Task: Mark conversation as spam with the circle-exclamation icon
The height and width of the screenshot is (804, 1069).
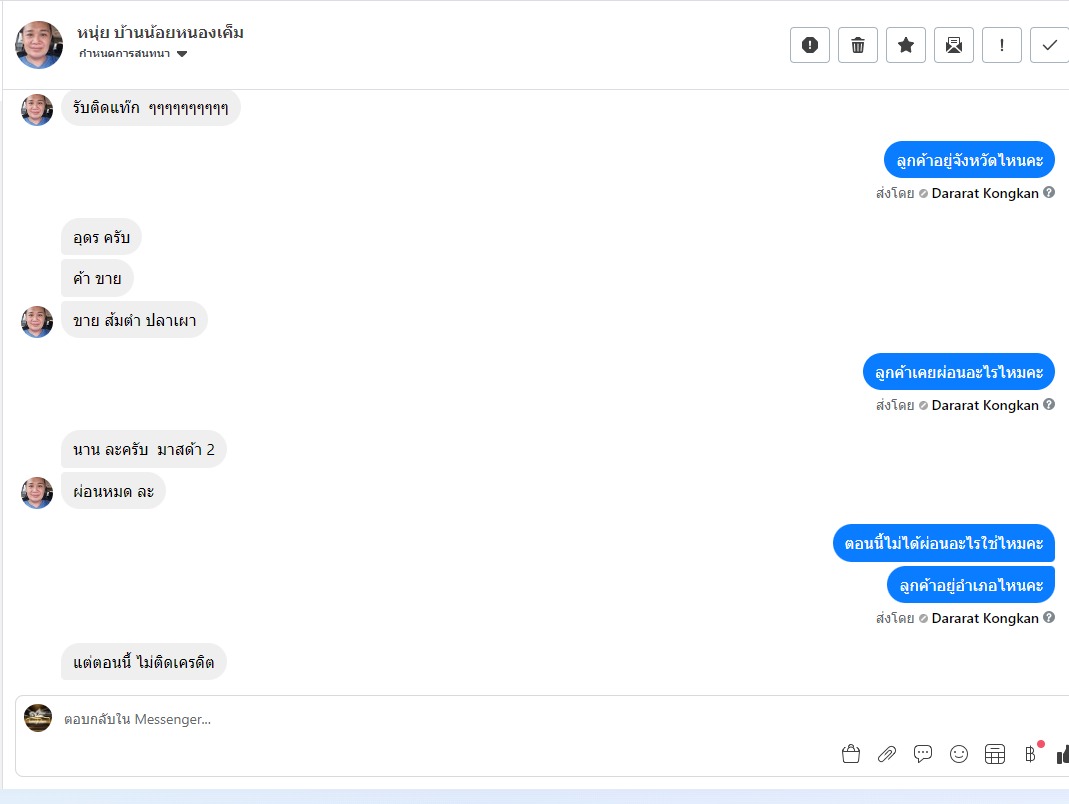Action: (x=809, y=45)
